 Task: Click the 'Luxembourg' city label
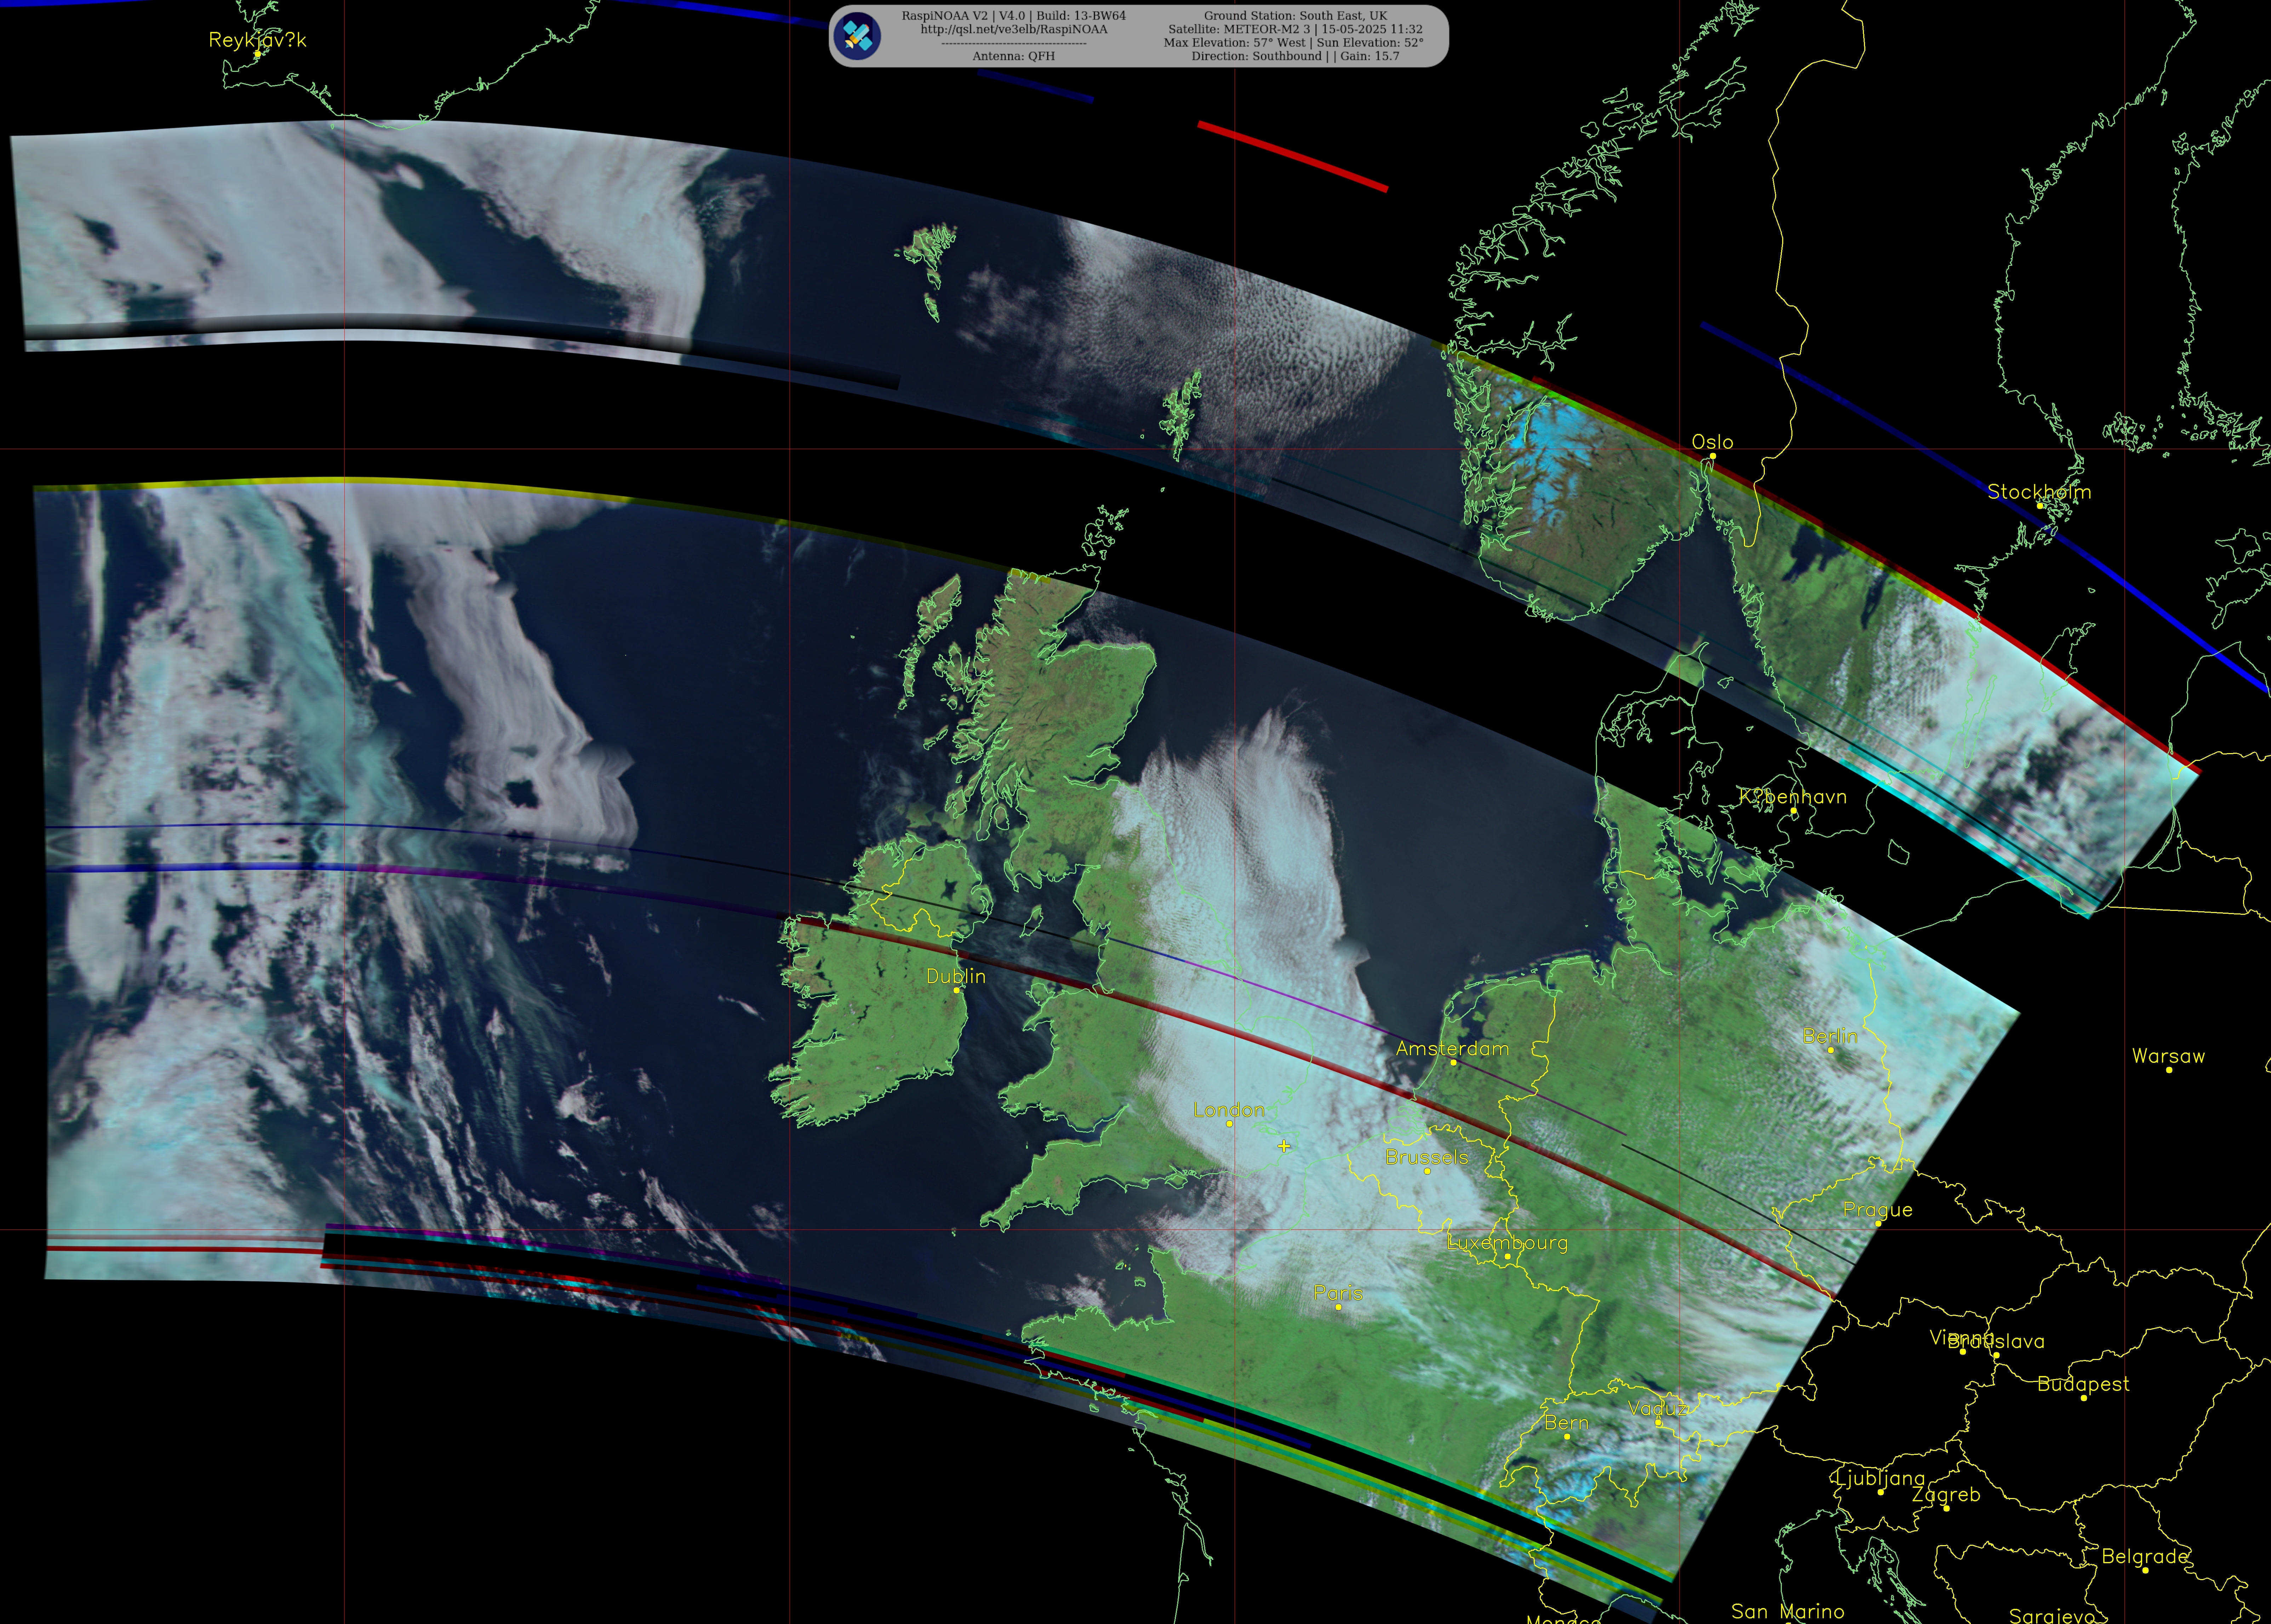tap(1507, 1243)
